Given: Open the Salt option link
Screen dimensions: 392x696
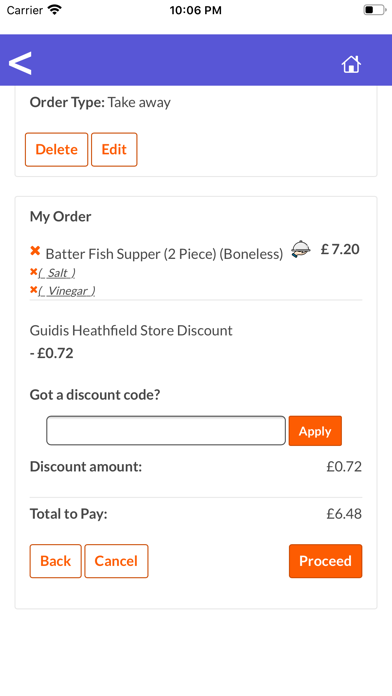Looking at the screenshot, I should [x=57, y=273].
